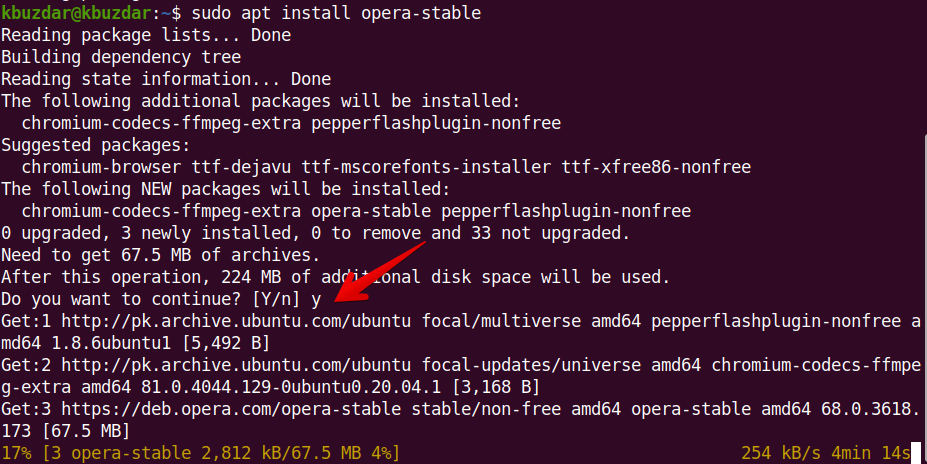Image resolution: width=927 pixels, height=464 pixels.
Task: Click the 17% download progress indicator
Action: tap(17, 453)
